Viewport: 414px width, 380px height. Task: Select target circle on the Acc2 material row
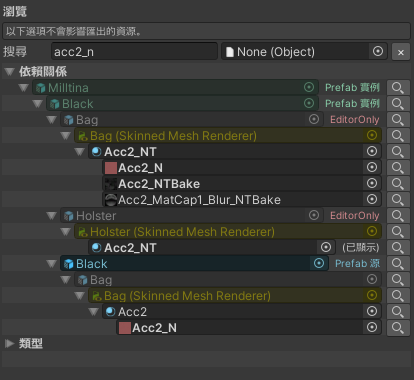point(372,311)
